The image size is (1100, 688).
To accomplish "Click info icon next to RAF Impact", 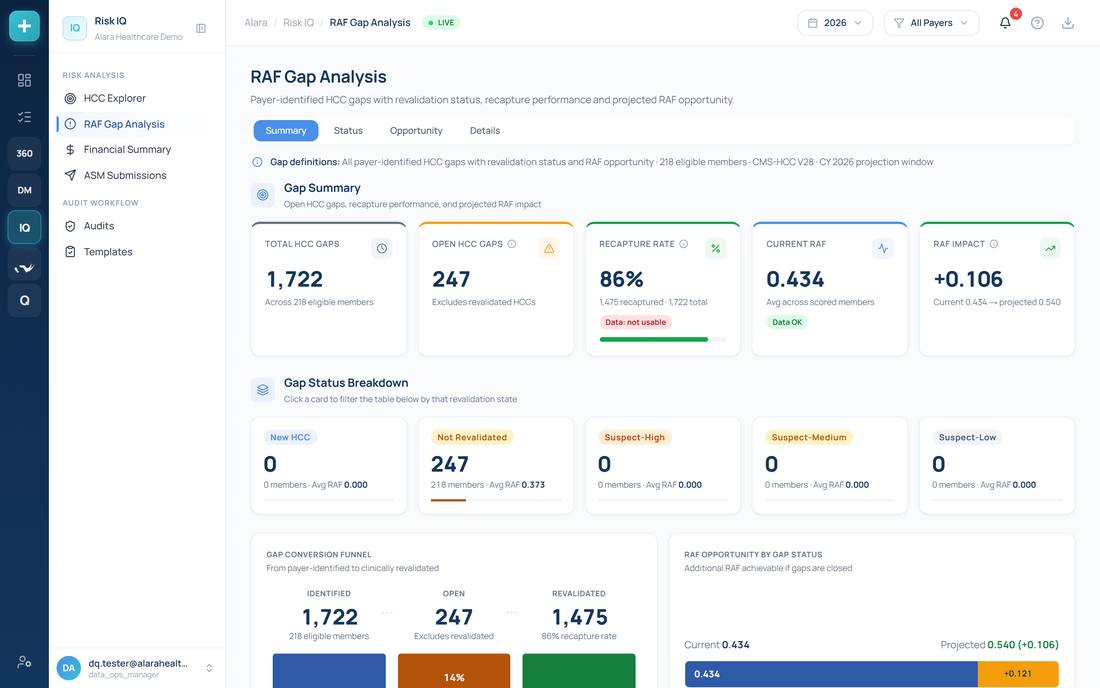I will [993, 244].
